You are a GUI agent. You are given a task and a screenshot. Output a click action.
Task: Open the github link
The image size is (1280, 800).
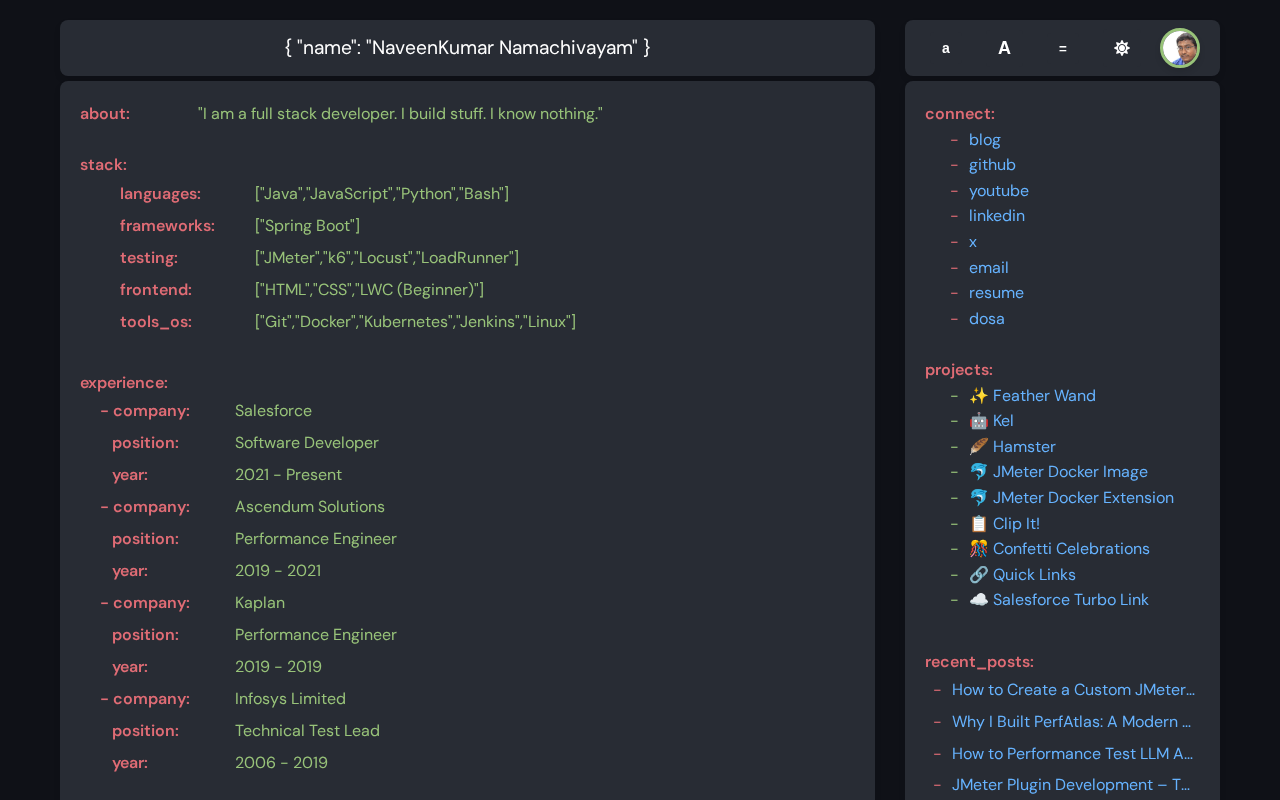992,165
